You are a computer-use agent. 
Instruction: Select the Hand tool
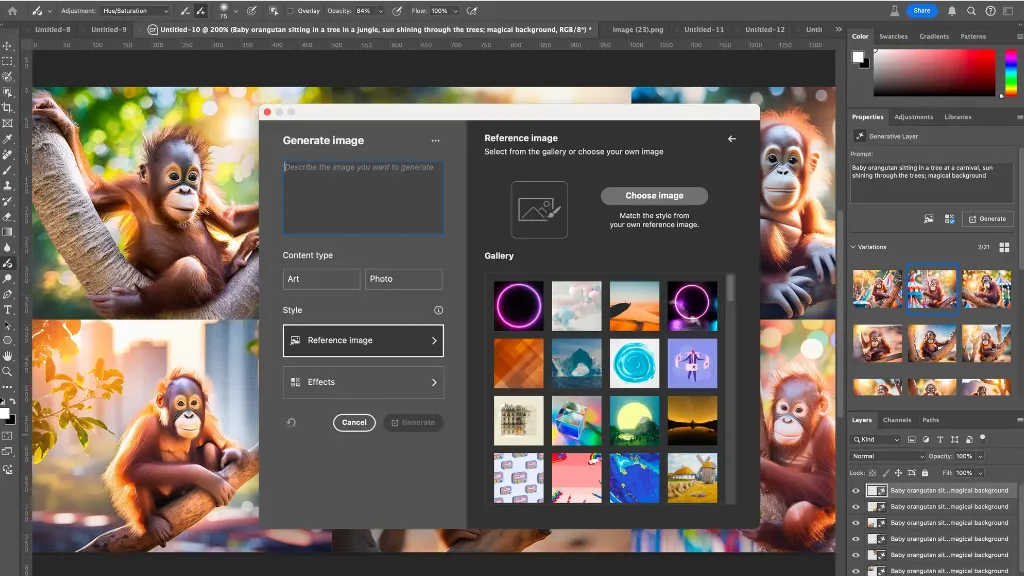tap(7, 356)
